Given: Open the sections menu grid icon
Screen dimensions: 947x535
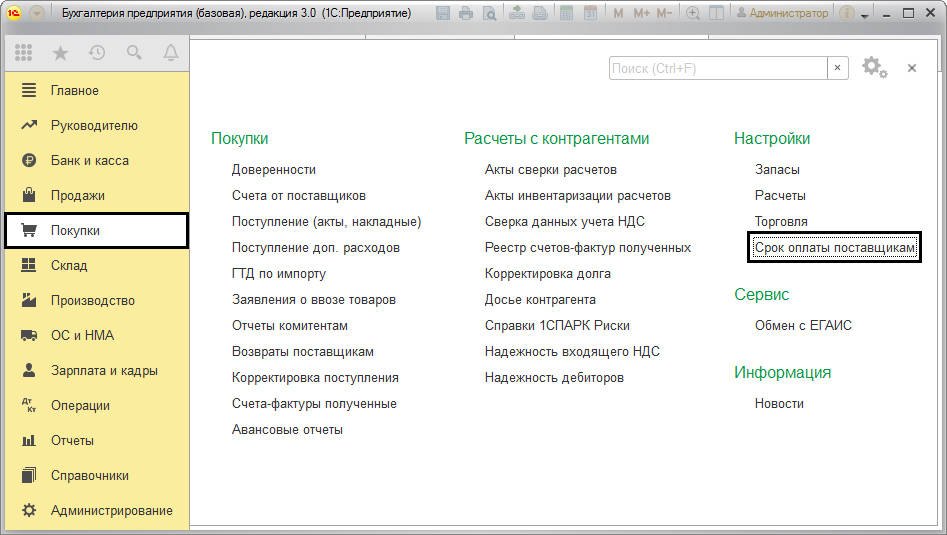Looking at the screenshot, I should (24, 53).
